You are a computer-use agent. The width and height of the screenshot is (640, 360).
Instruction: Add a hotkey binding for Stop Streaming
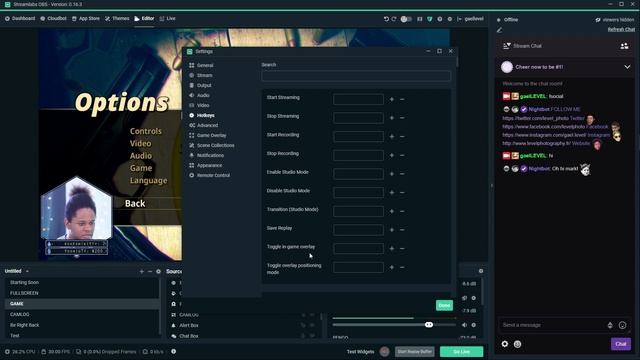[391, 118]
